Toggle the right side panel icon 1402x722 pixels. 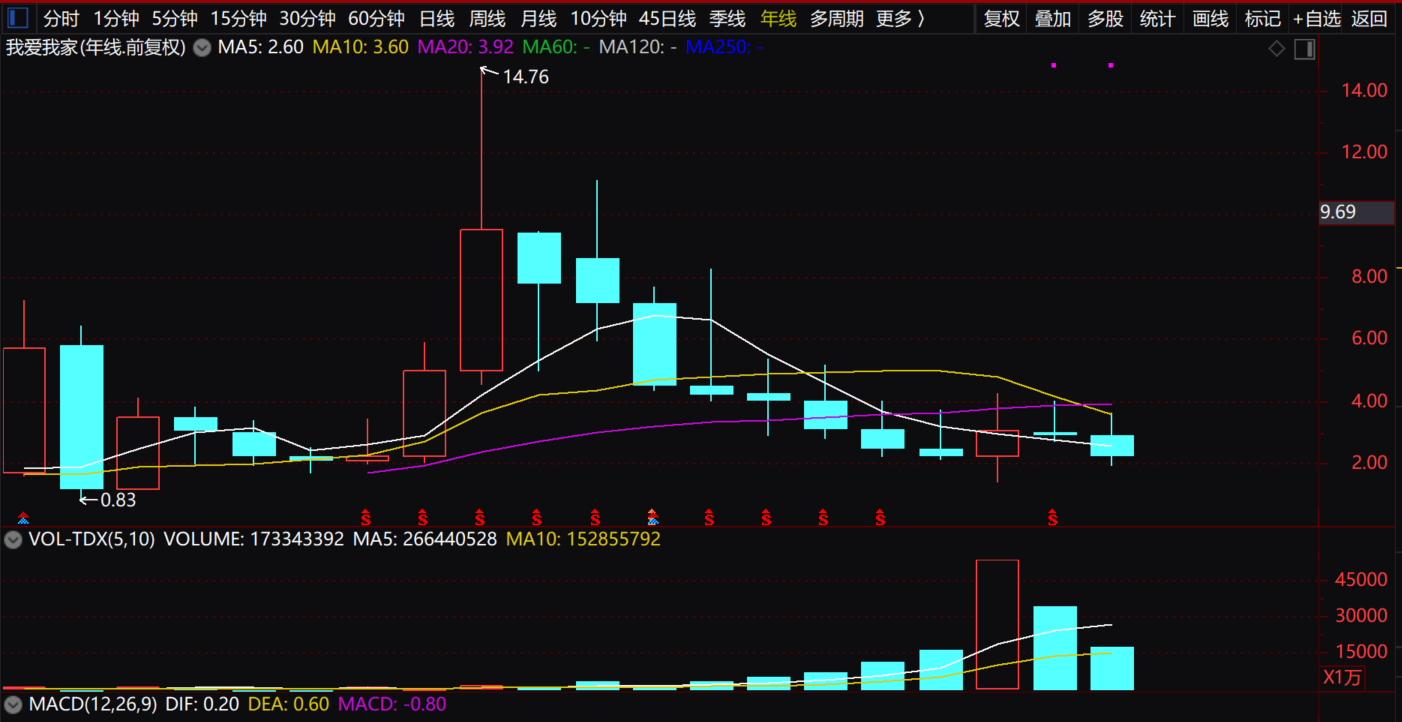1304,49
